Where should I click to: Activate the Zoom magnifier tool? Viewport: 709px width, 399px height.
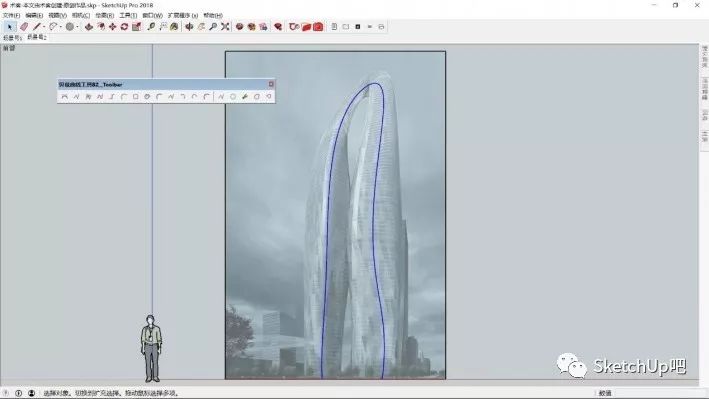tap(213, 27)
